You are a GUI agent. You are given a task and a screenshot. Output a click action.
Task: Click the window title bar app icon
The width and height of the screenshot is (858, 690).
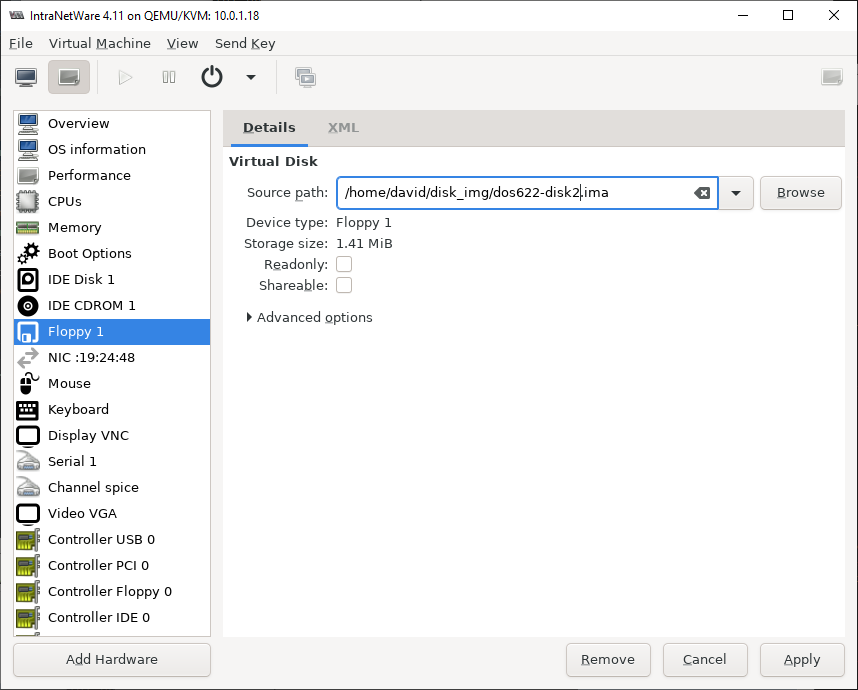tap(17, 15)
